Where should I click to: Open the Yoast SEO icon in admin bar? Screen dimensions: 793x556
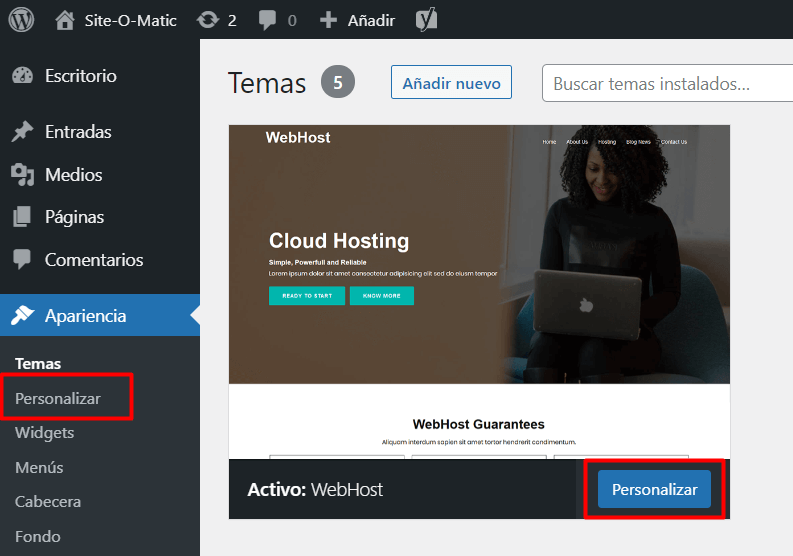pyautogui.click(x=426, y=20)
